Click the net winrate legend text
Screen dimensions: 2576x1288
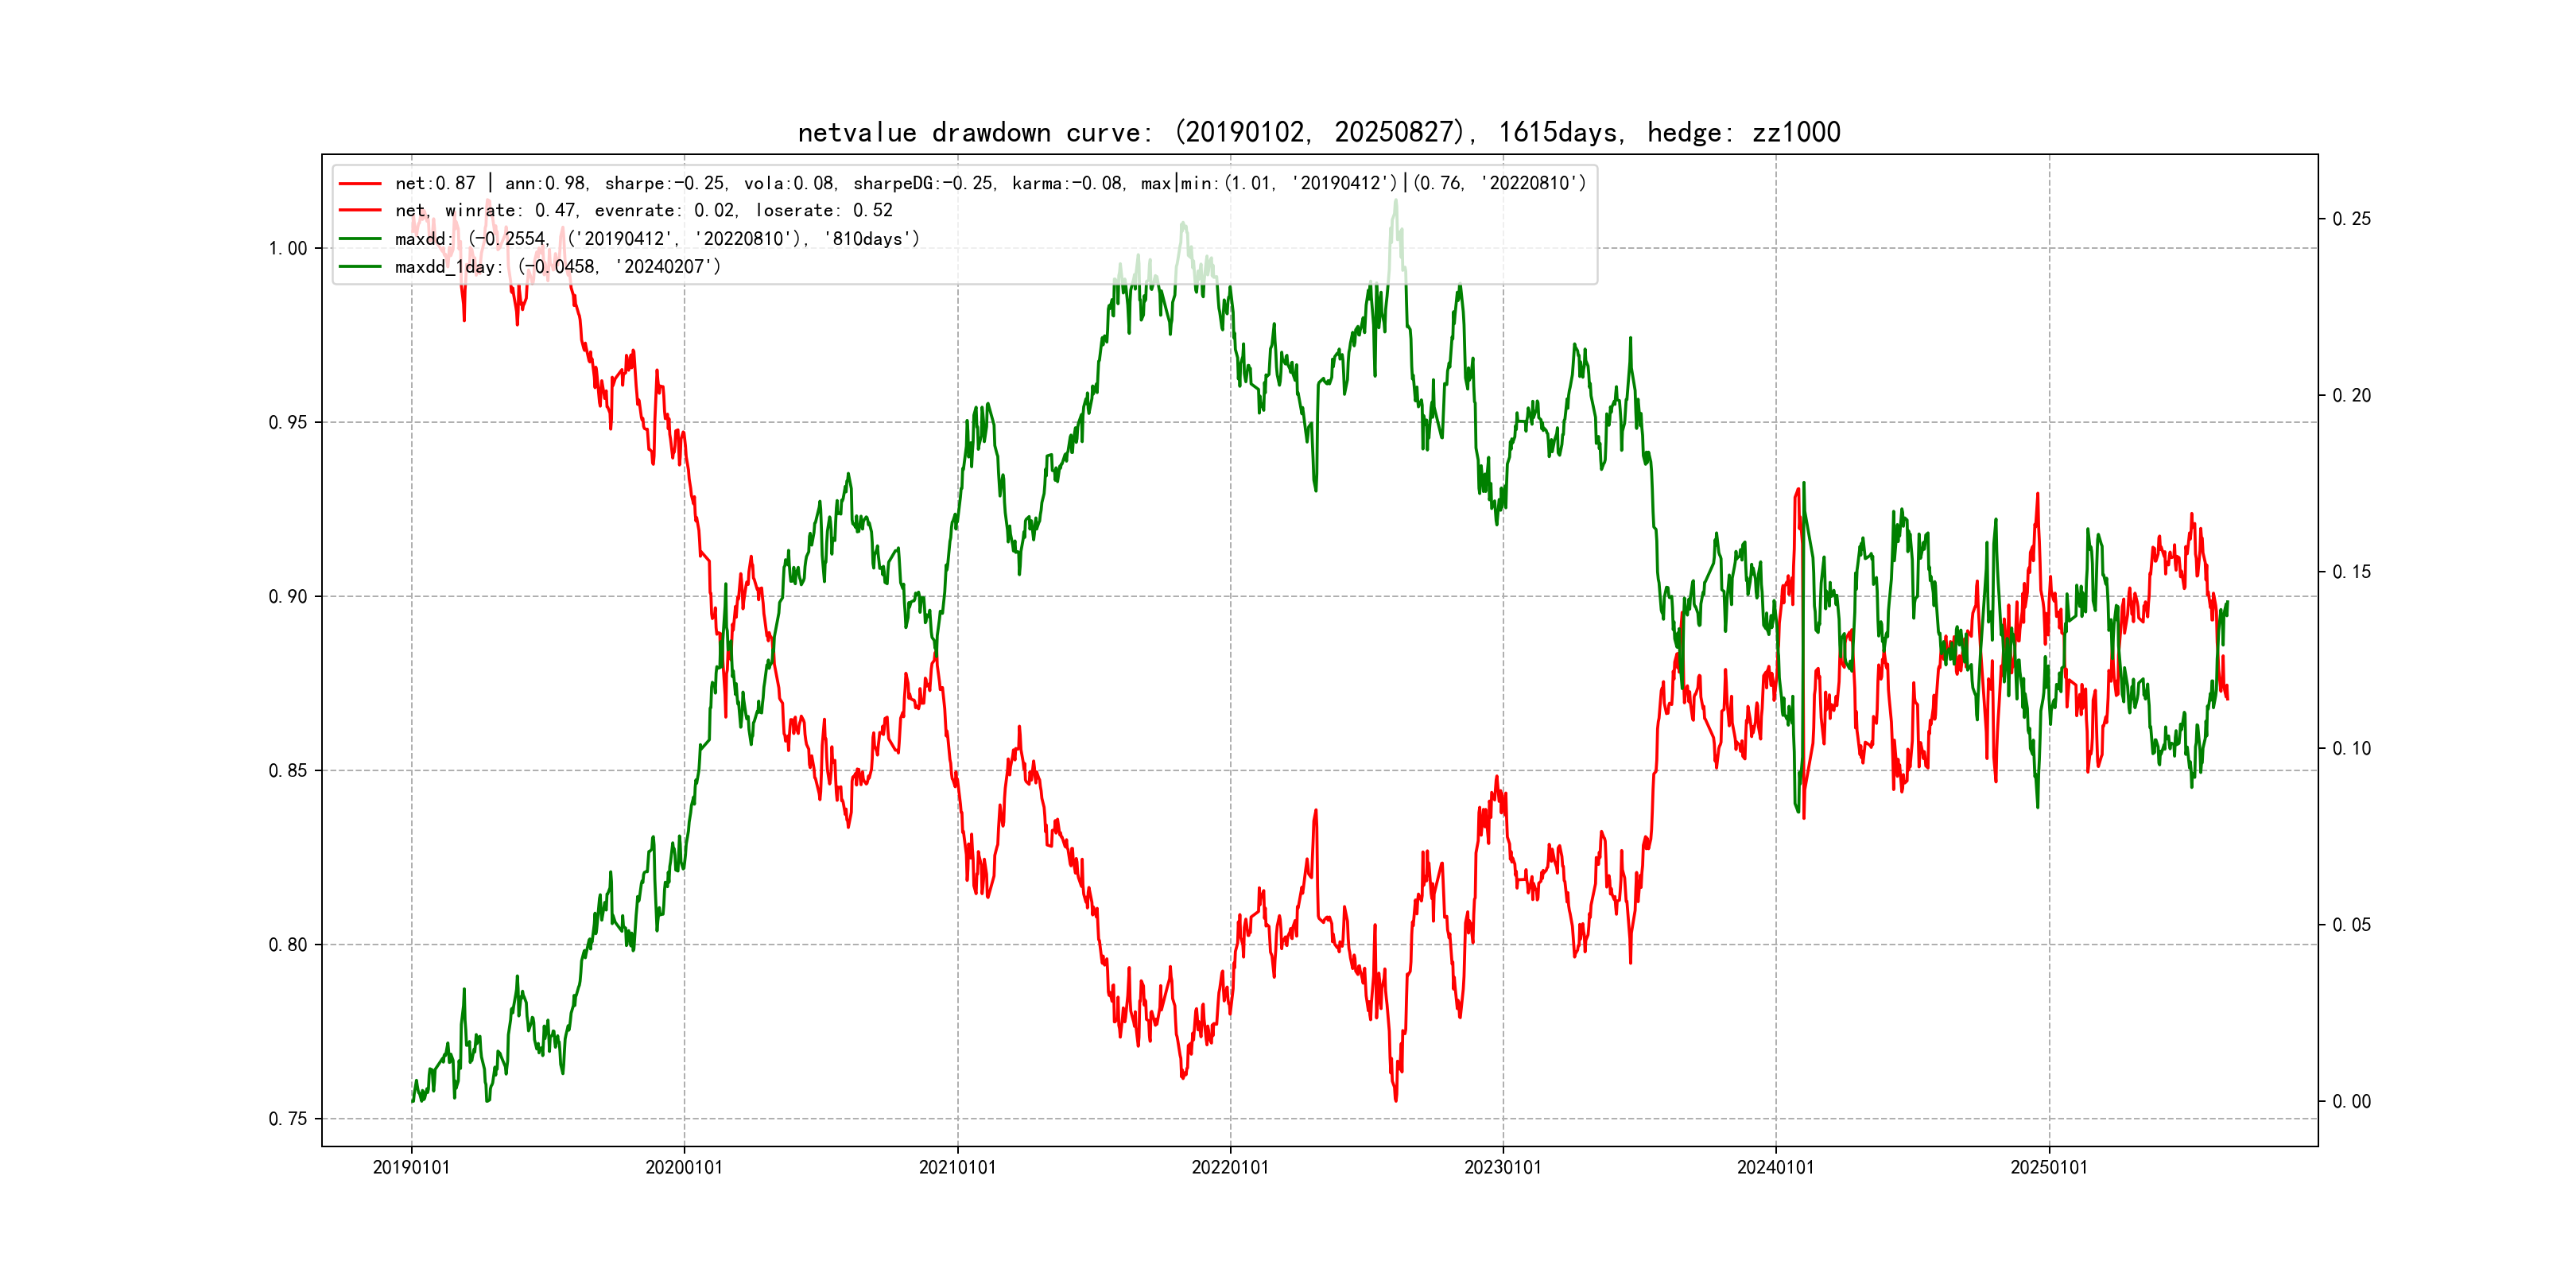[x=643, y=210]
